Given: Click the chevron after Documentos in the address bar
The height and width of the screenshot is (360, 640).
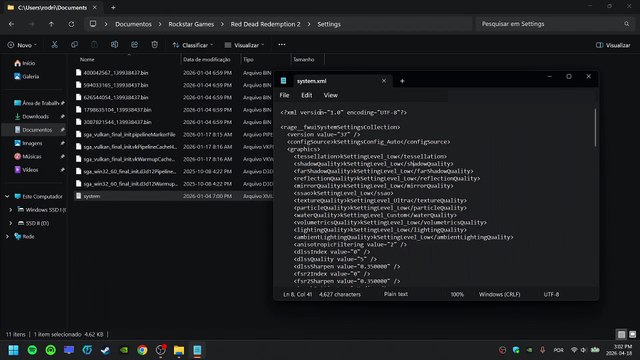Looking at the screenshot, I should click(x=160, y=24).
